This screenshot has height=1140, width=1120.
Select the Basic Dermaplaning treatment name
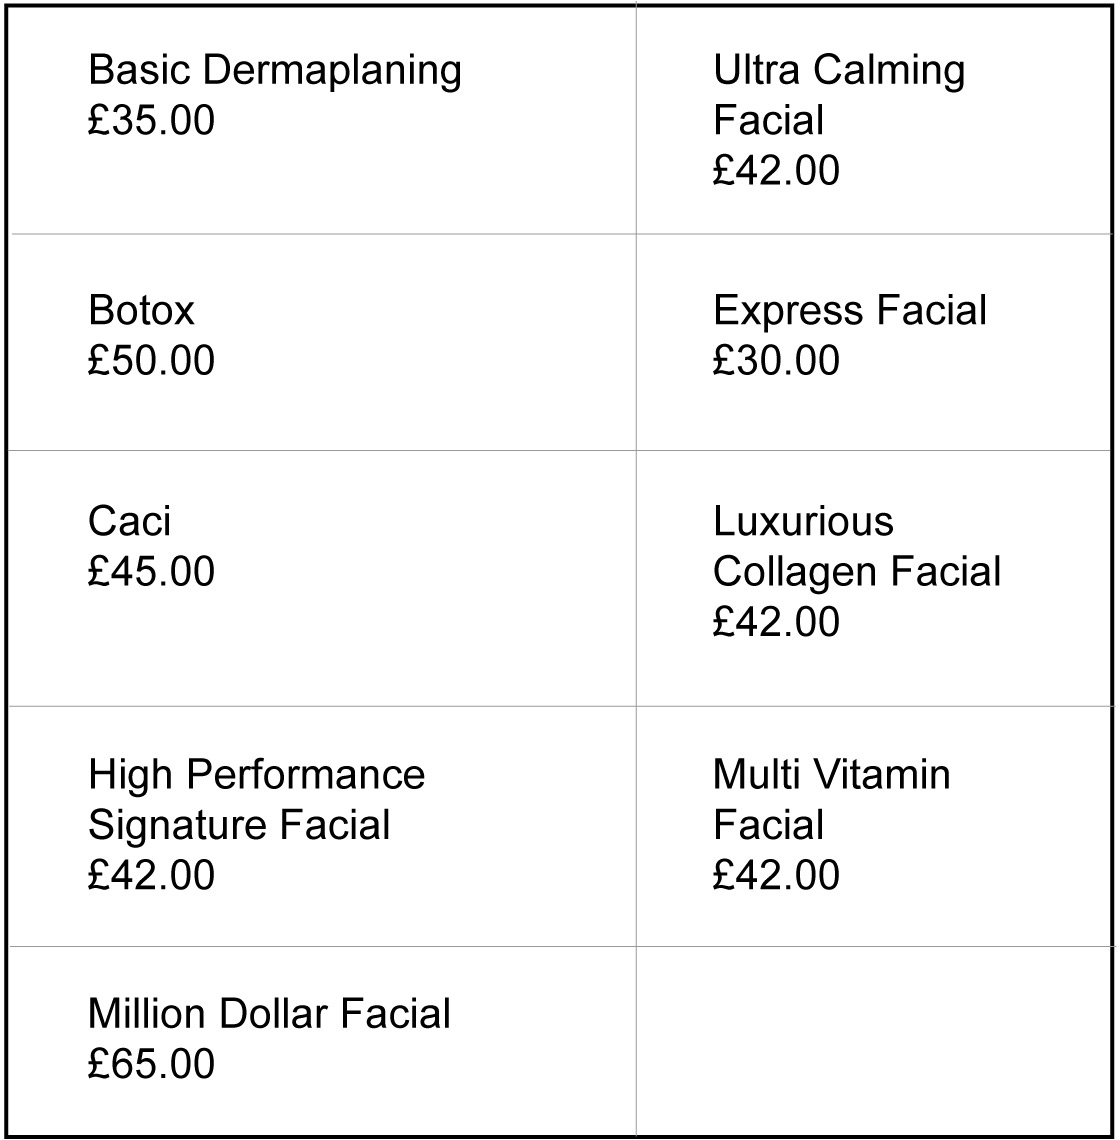click(x=274, y=71)
